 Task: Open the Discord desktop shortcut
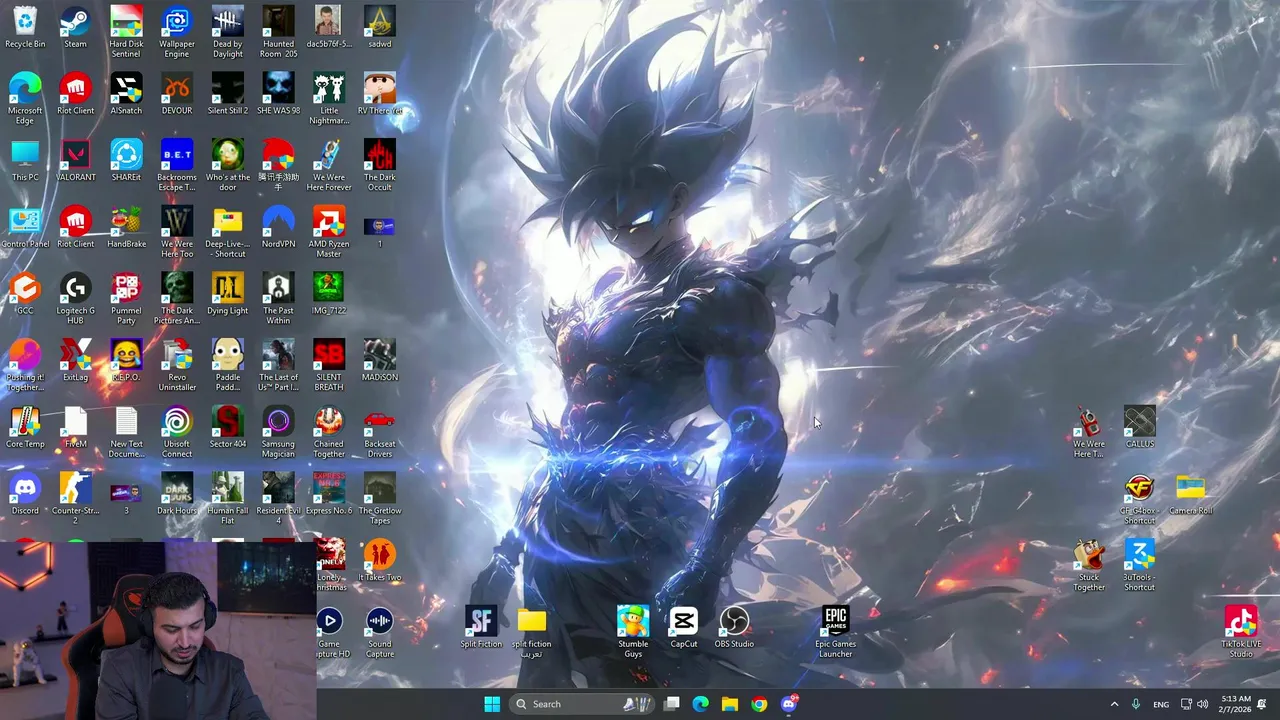[x=25, y=494]
